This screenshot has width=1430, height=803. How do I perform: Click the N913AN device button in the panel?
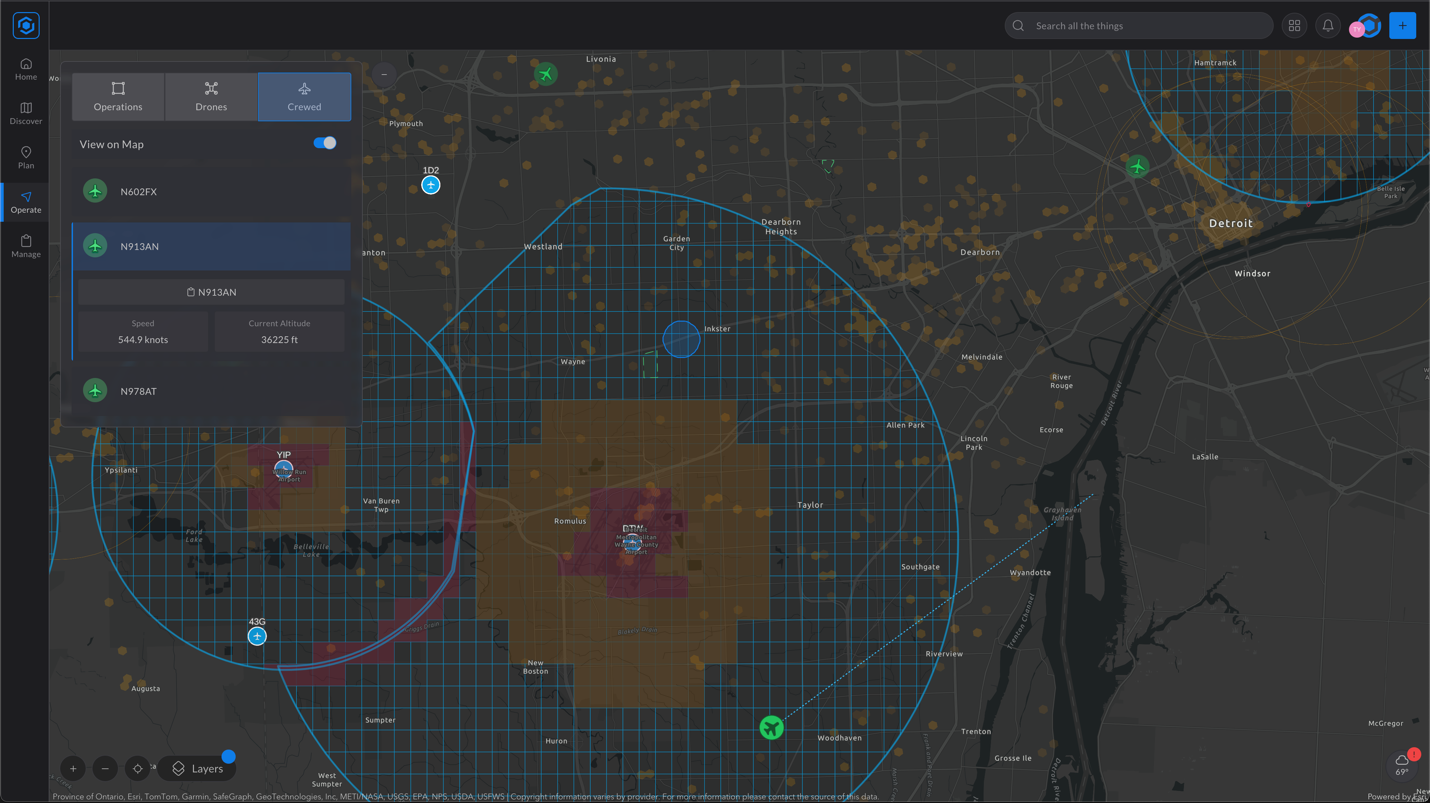coord(210,291)
